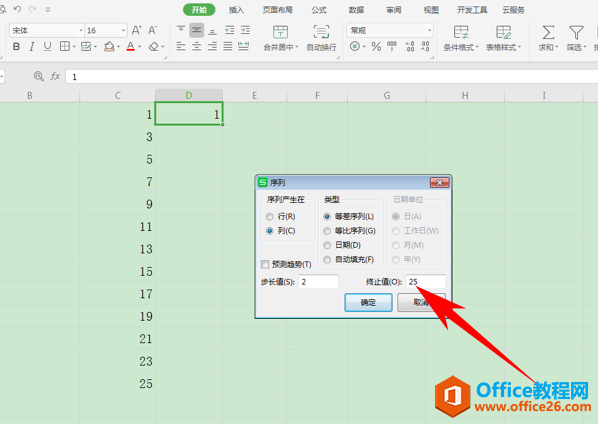Confirm the Series dialog with OK

(x=368, y=302)
